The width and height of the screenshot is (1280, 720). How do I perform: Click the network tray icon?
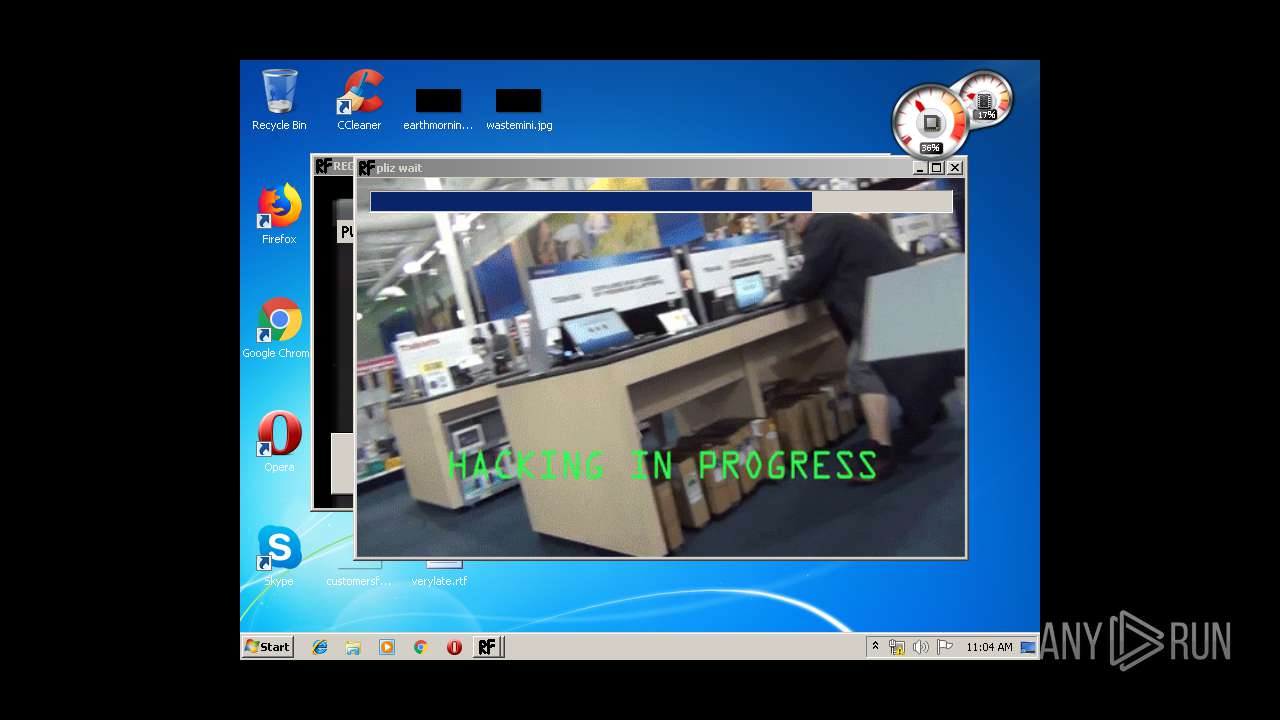tap(897, 647)
